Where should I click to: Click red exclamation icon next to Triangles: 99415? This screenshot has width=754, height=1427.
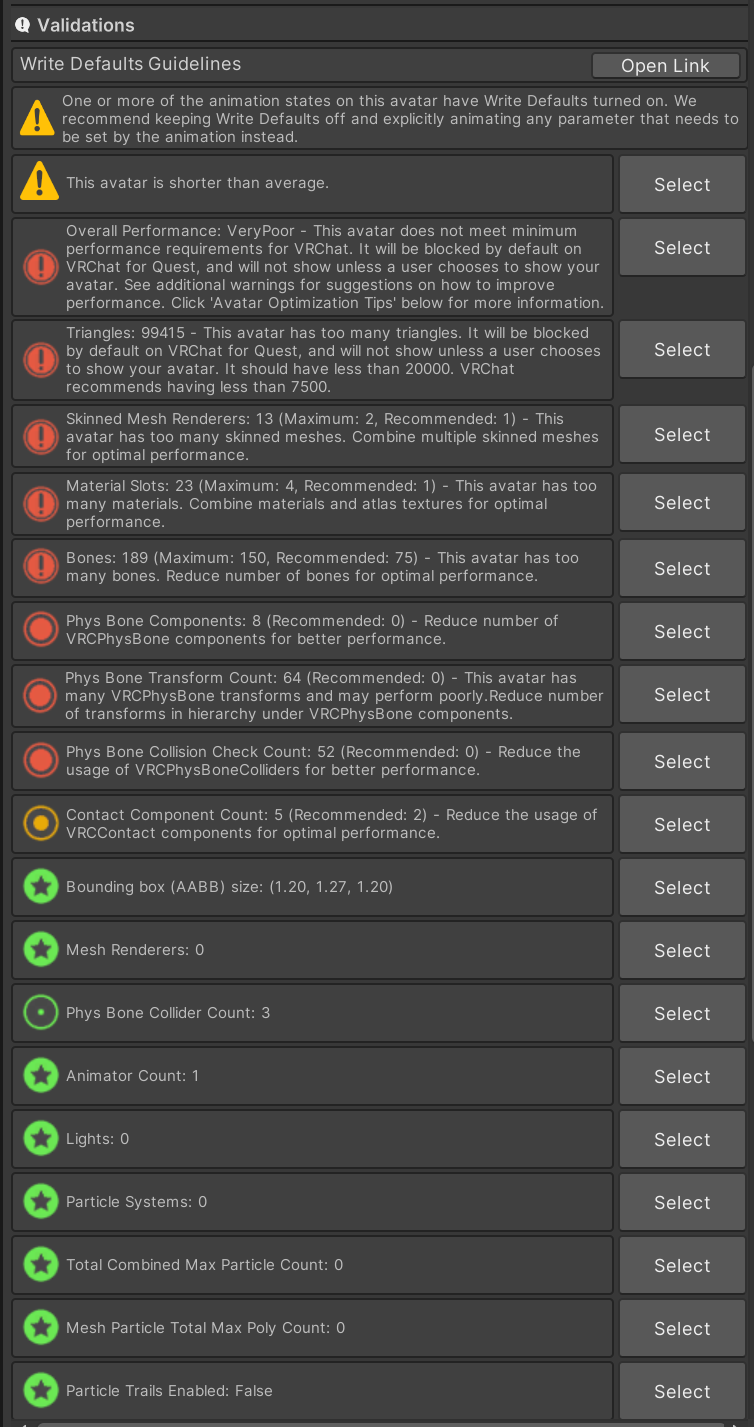(40, 359)
